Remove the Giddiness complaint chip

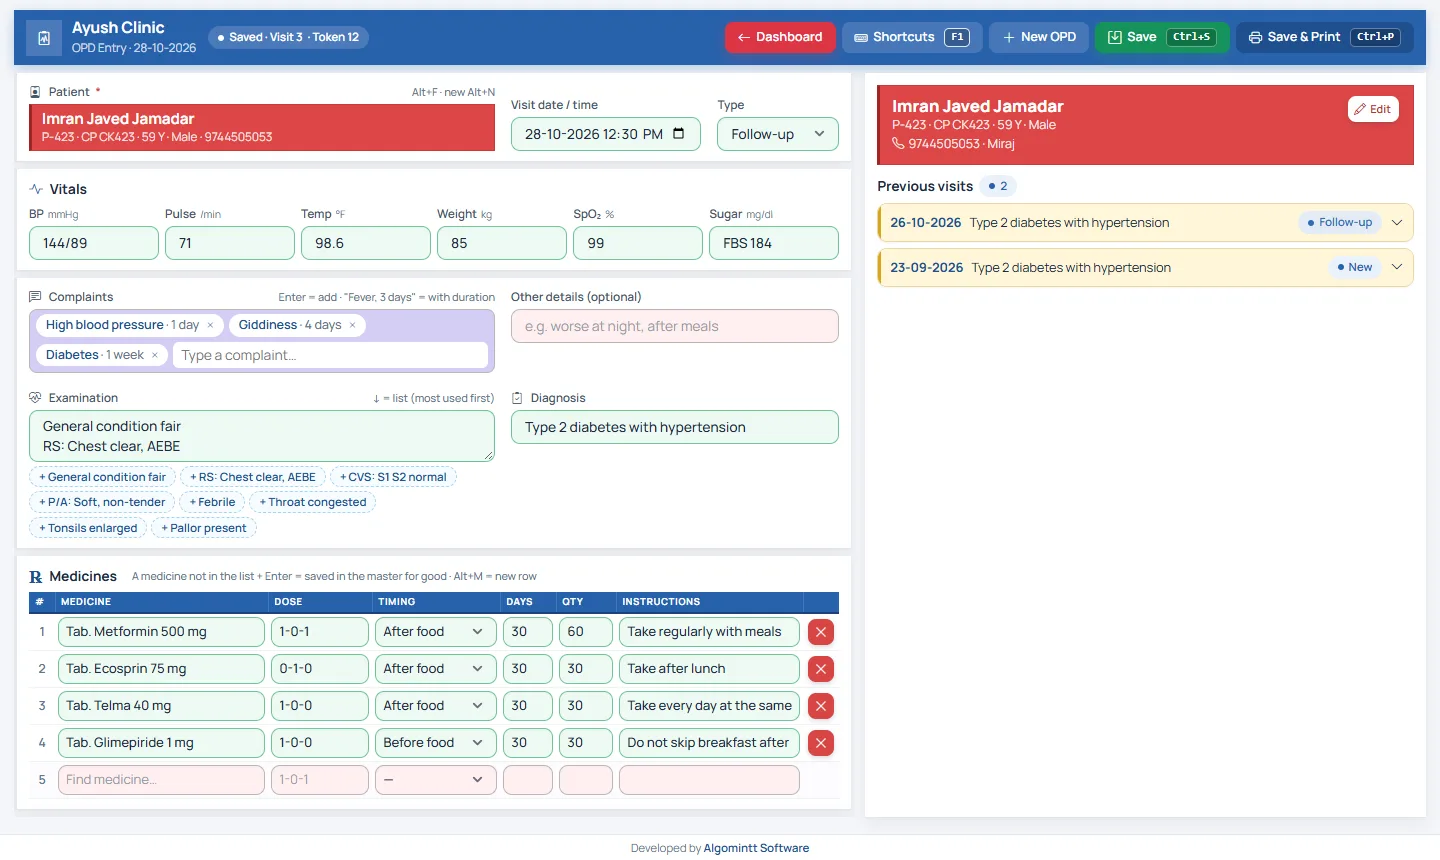[352, 325]
